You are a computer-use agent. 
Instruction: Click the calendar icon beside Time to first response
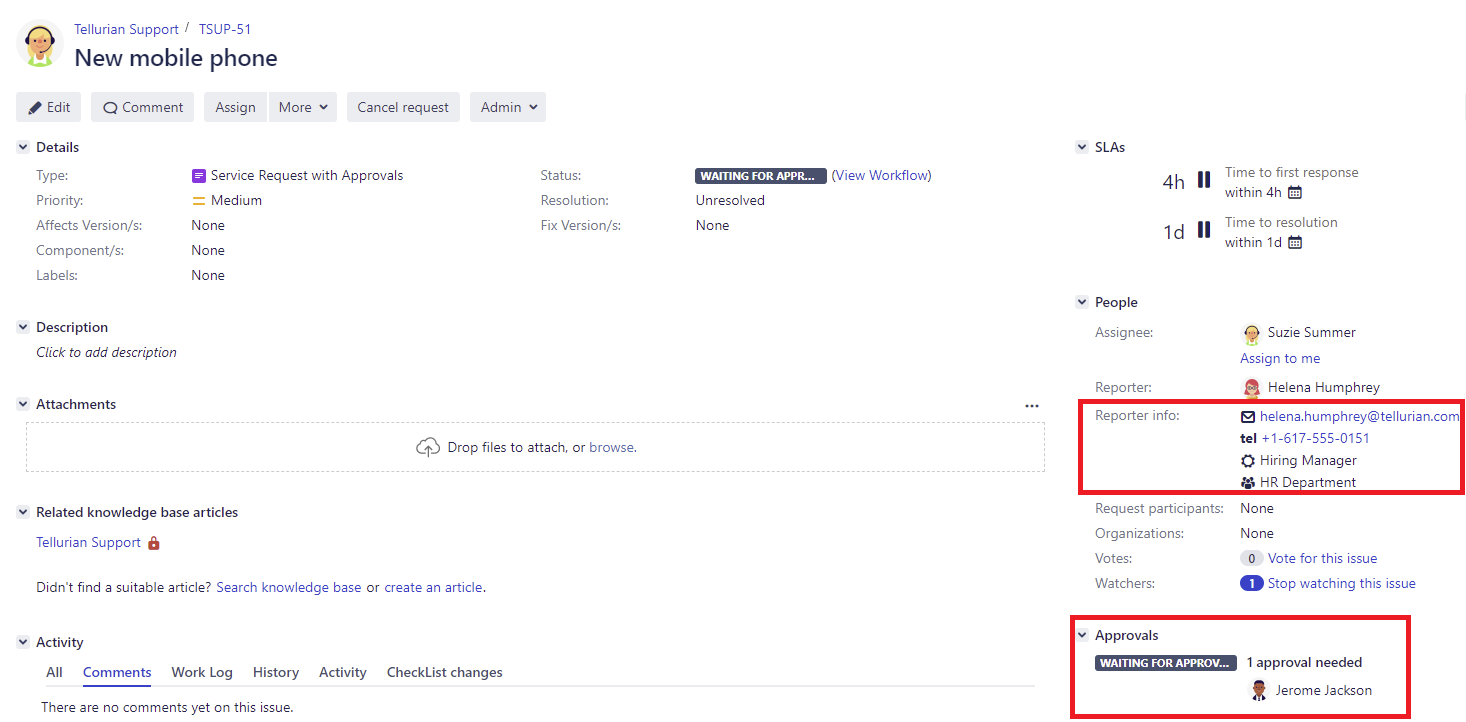click(x=1294, y=193)
